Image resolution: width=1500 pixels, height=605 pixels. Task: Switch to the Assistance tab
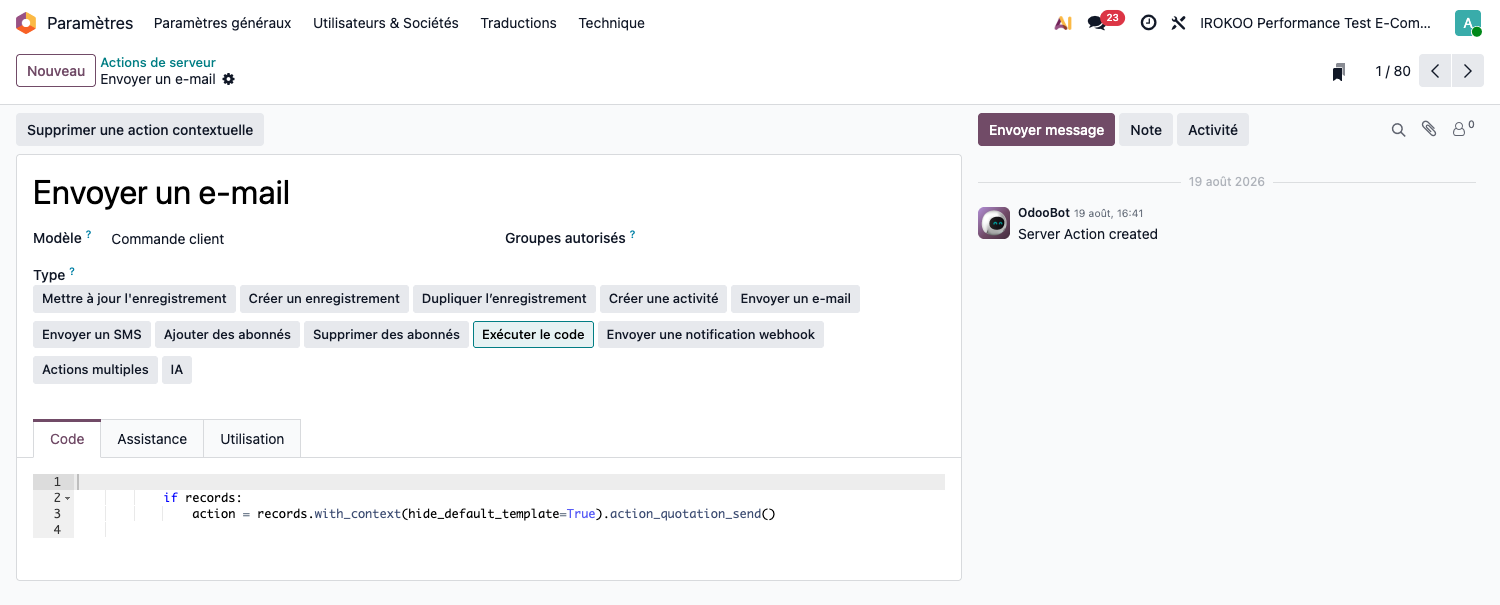point(152,439)
